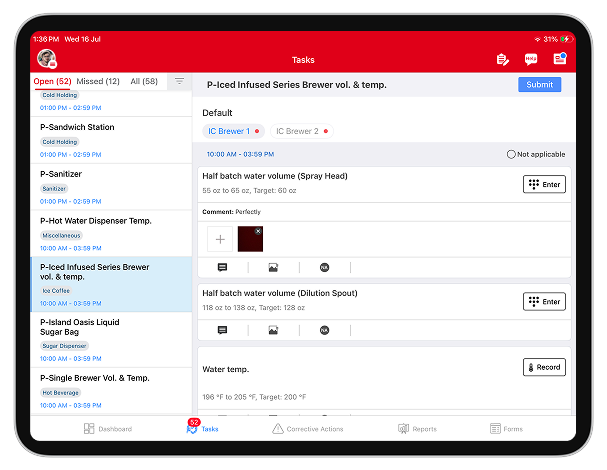This screenshot has height=470, width=607.
Task: Mark the Dilution Spout item as NA
Action: (324, 330)
